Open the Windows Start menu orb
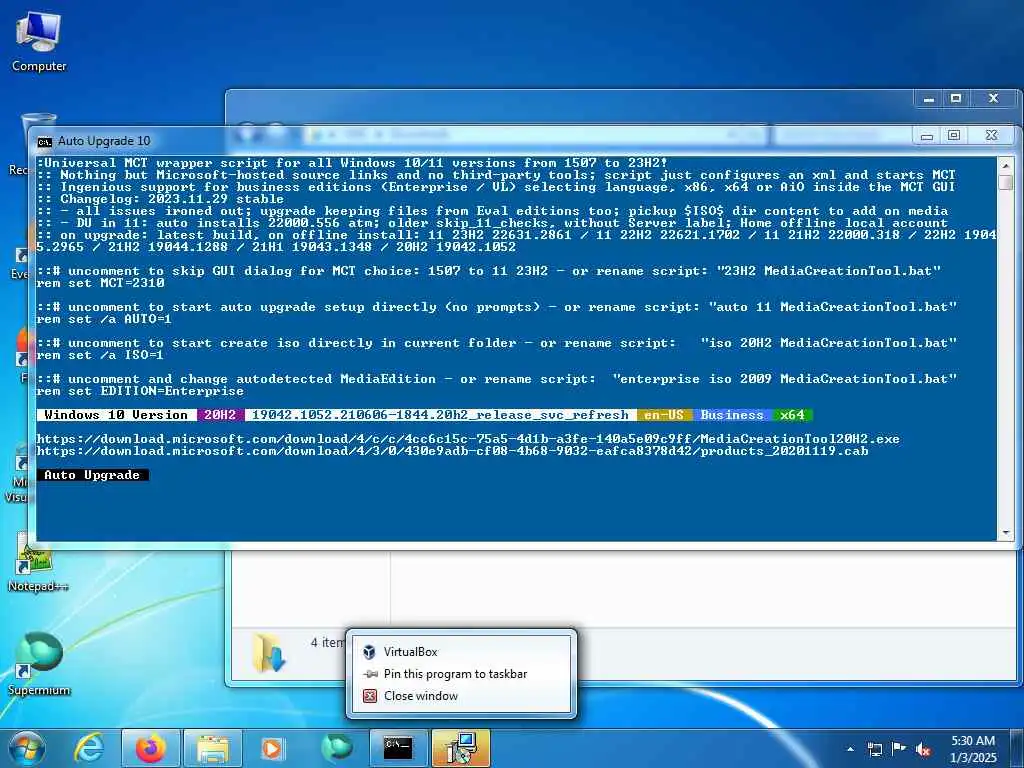 point(26,748)
